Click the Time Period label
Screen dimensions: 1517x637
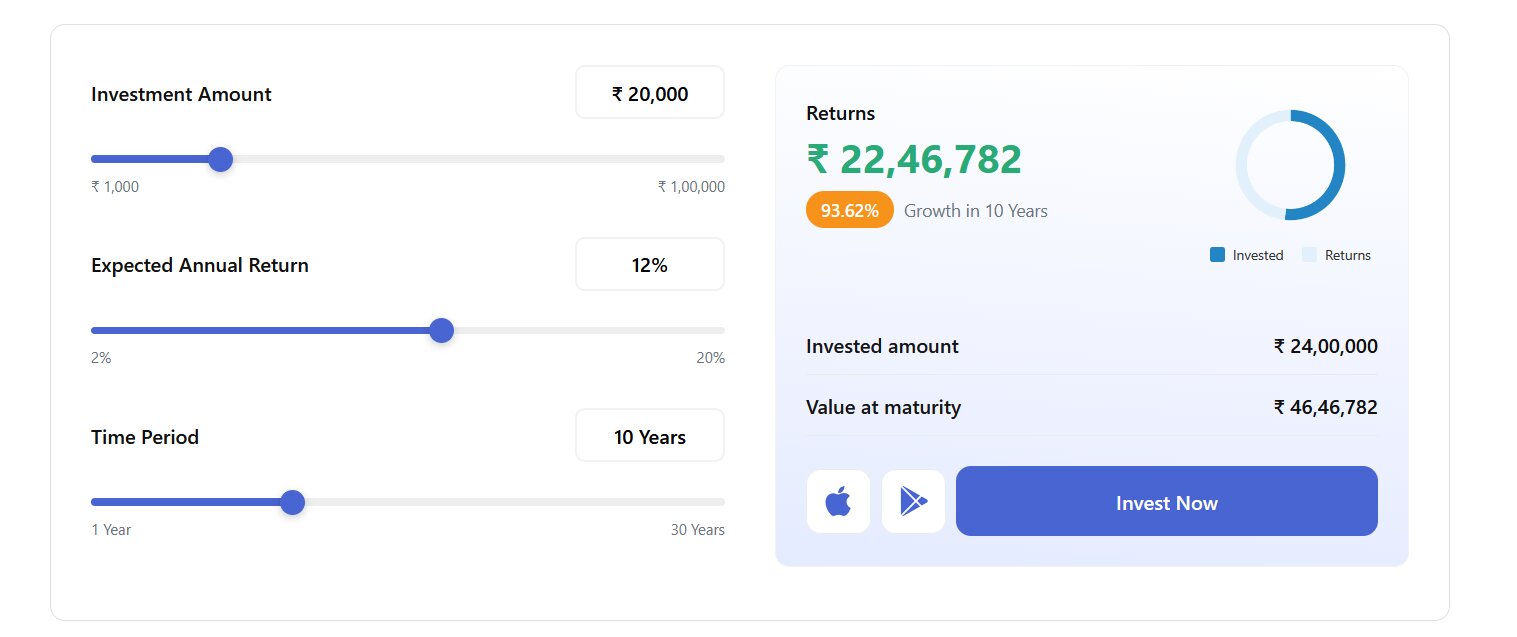coord(145,437)
